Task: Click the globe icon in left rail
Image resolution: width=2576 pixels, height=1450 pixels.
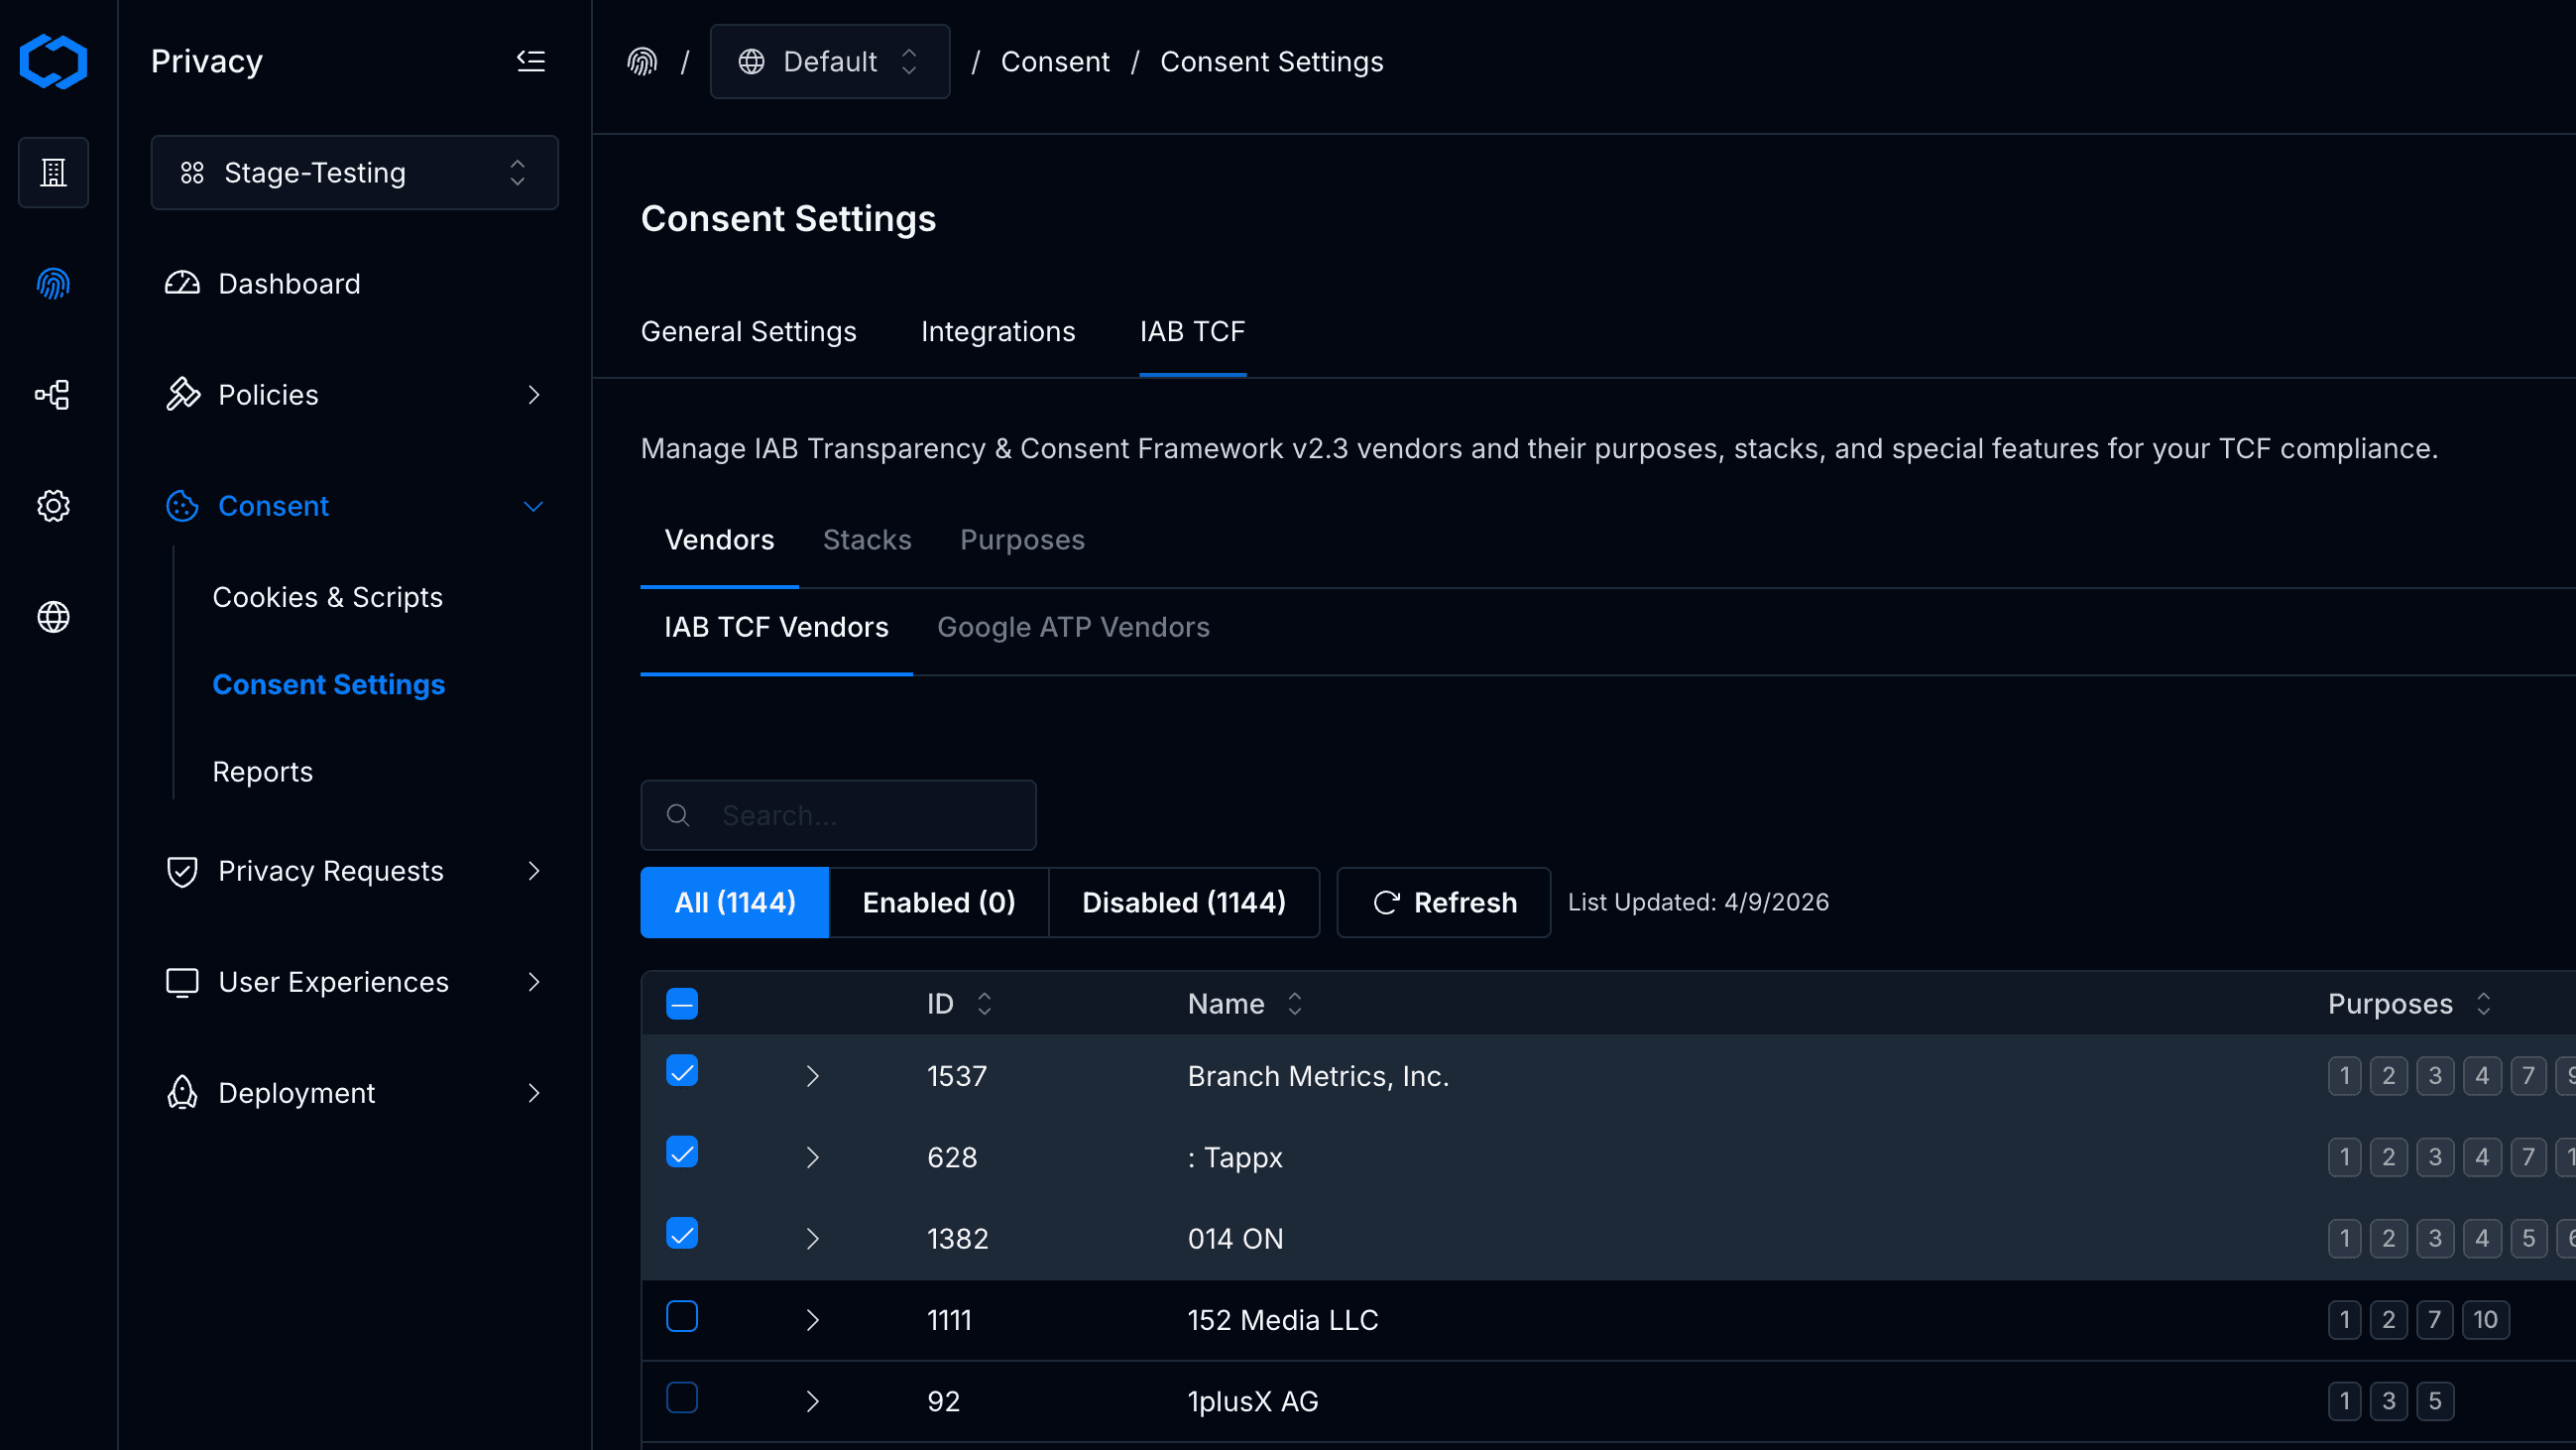Action: (x=53, y=617)
